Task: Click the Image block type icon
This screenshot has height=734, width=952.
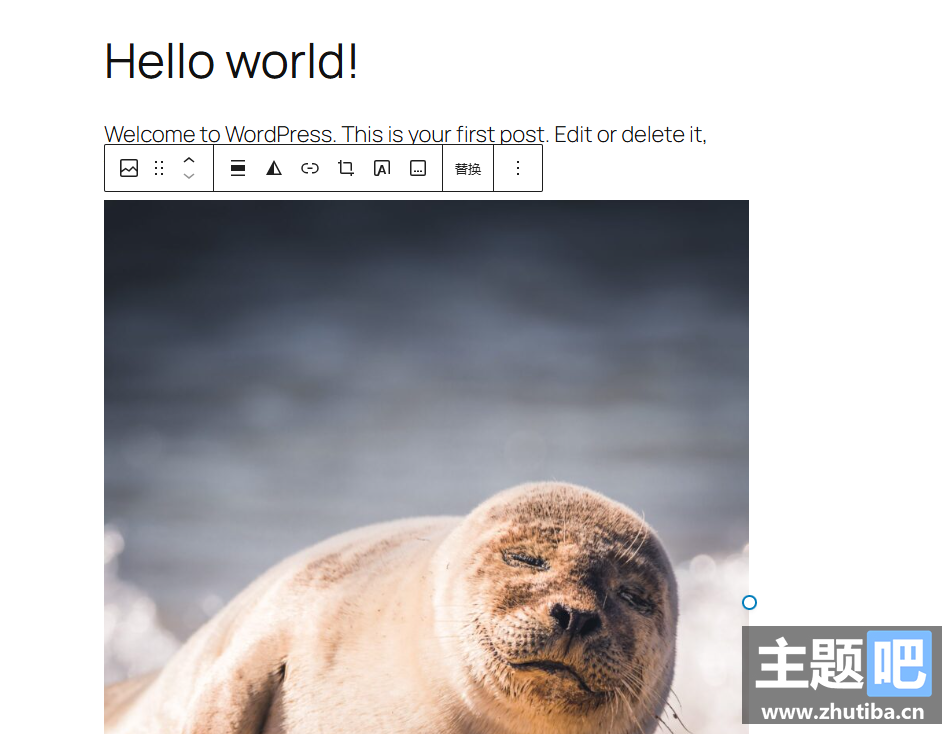Action: pos(129,168)
